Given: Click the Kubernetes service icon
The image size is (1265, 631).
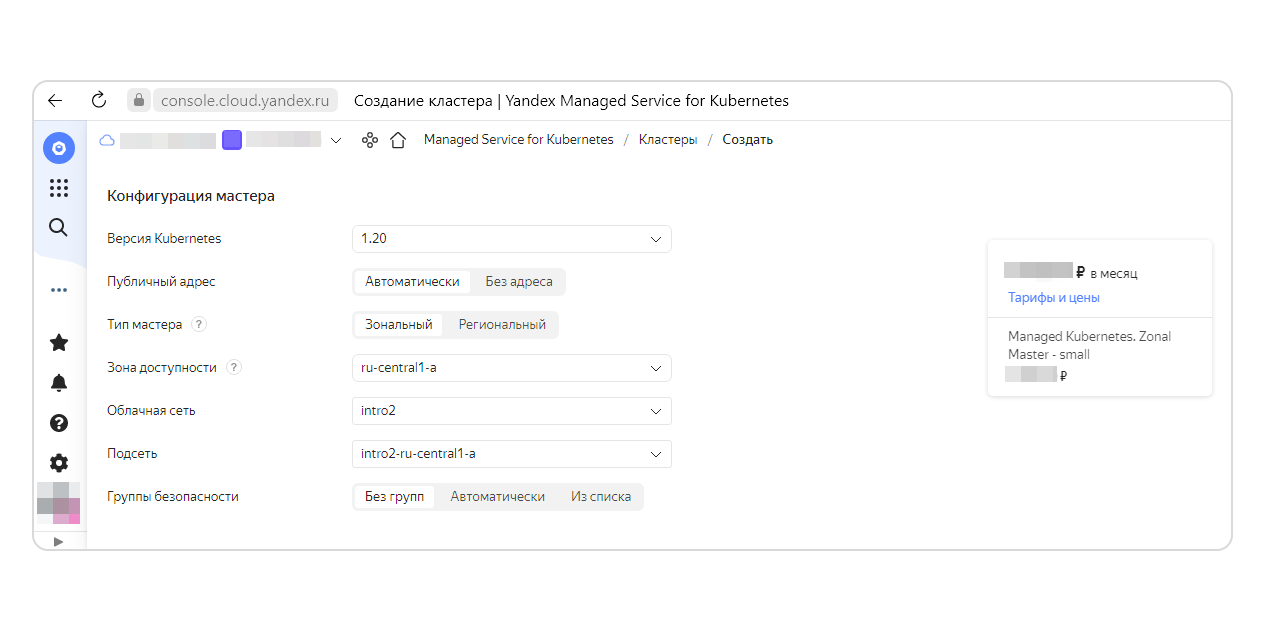Looking at the screenshot, I should [370, 140].
